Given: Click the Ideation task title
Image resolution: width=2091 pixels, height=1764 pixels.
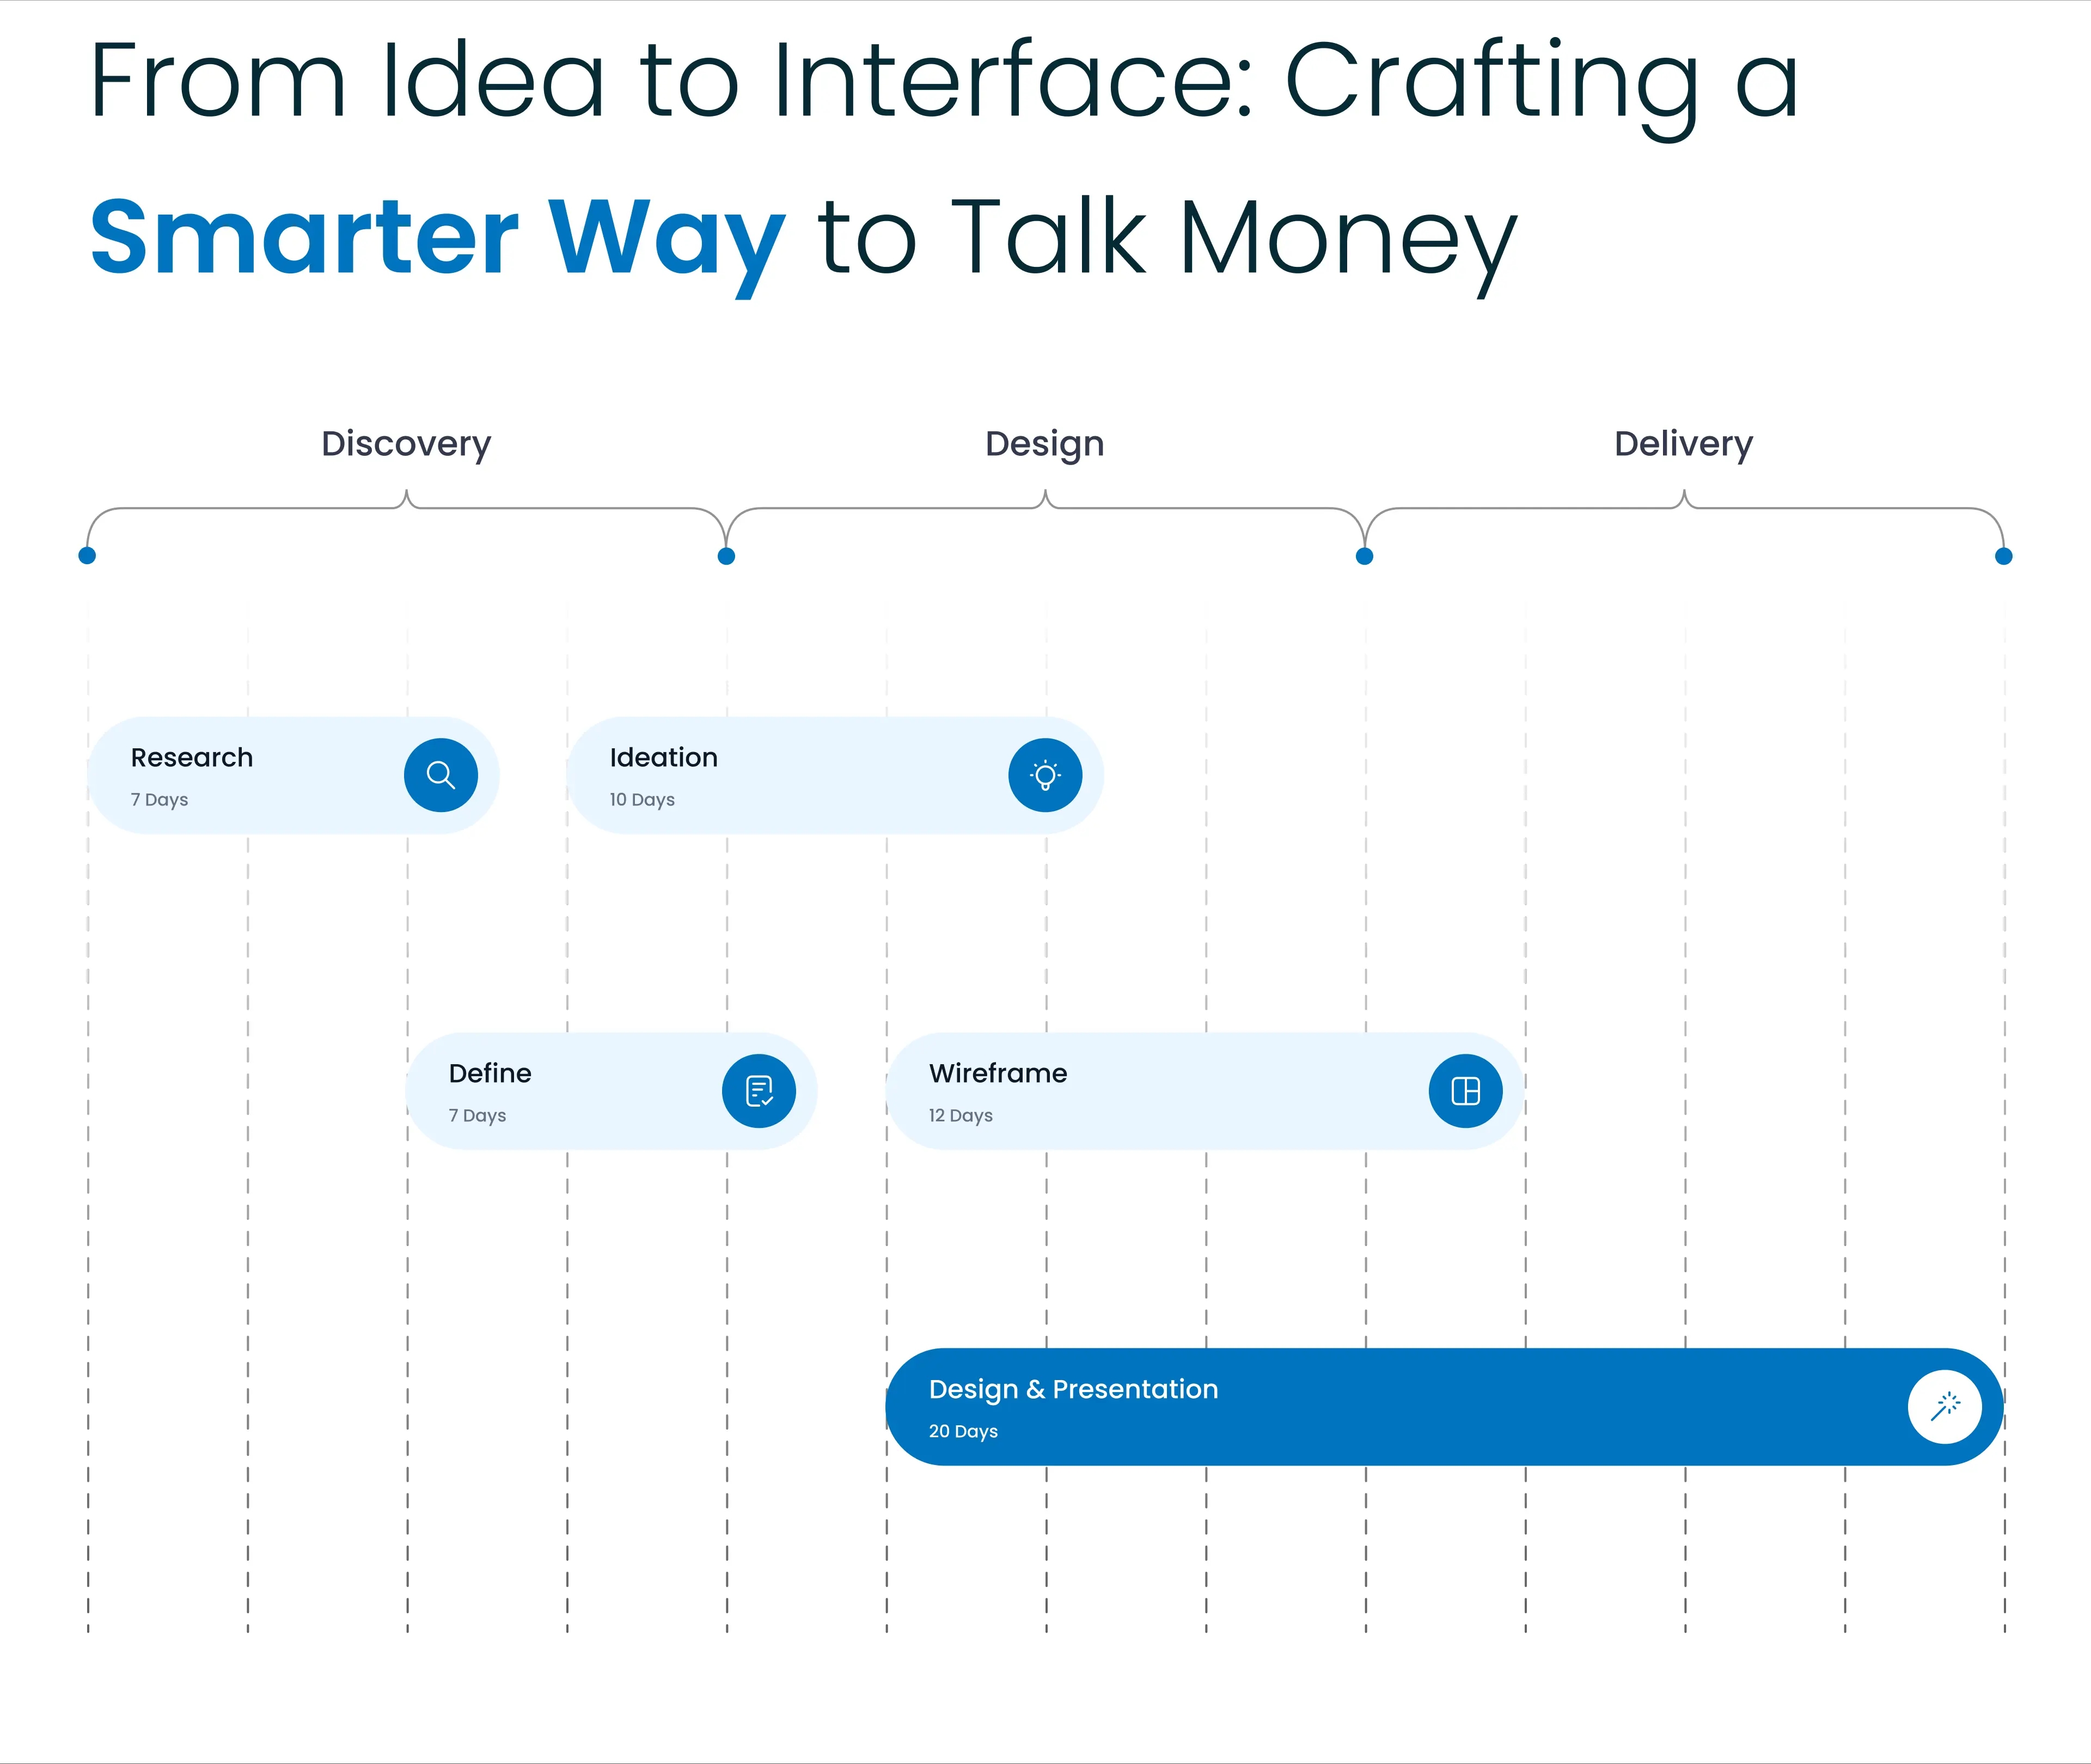Looking at the screenshot, I should (663, 757).
